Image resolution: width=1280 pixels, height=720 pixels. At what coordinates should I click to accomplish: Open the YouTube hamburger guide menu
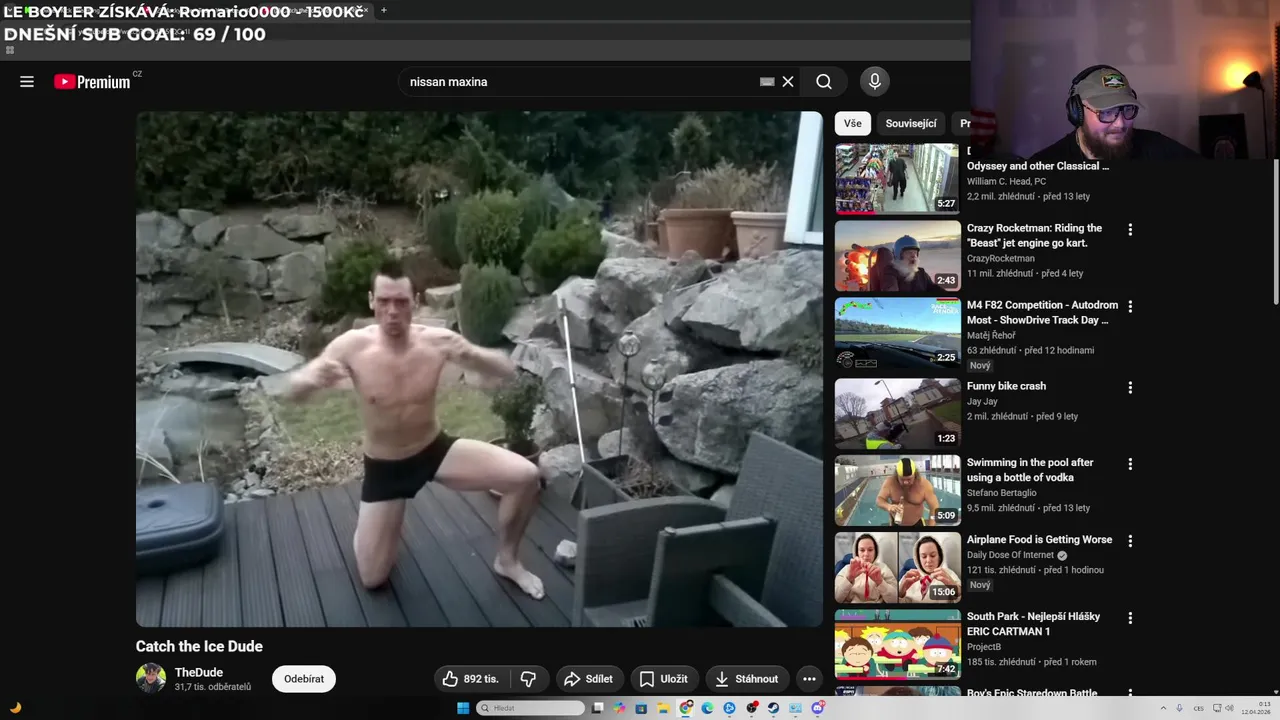pyautogui.click(x=27, y=82)
